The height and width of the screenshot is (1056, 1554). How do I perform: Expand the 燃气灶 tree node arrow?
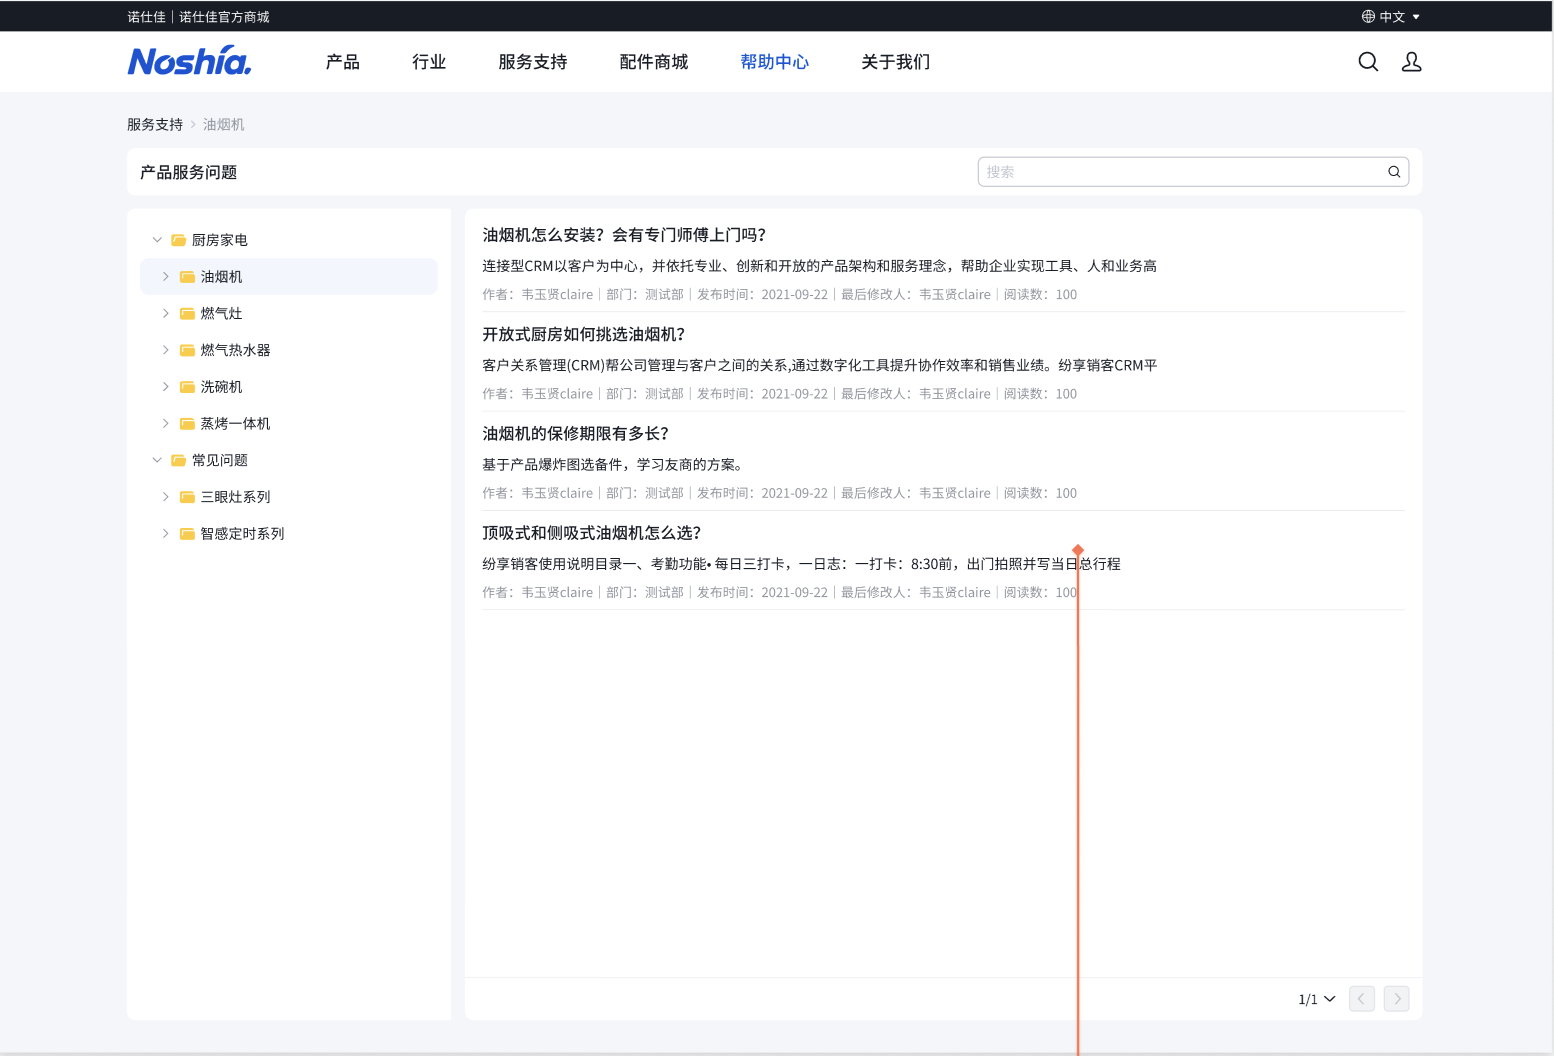(166, 313)
